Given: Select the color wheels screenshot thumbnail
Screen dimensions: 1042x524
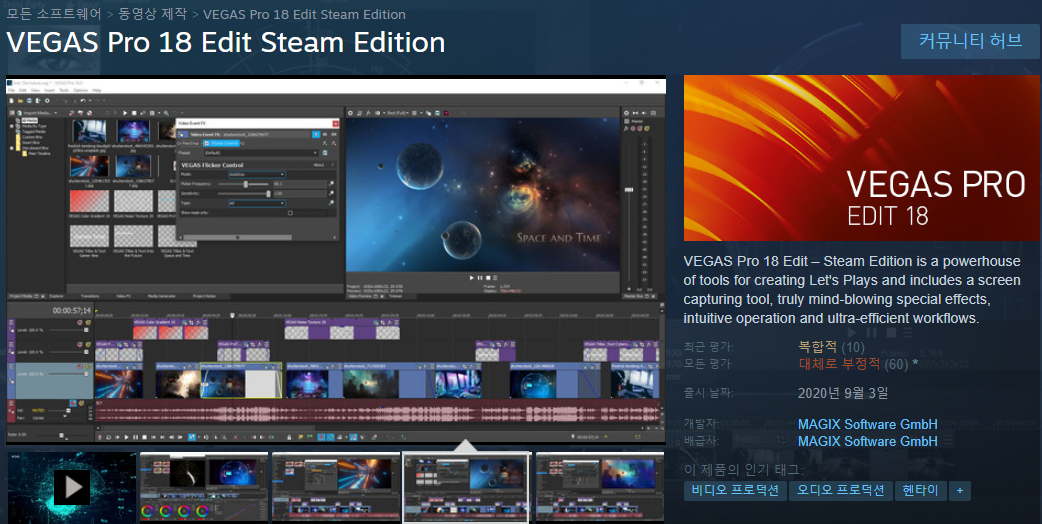Looking at the screenshot, I should pyautogui.click(x=204, y=488).
